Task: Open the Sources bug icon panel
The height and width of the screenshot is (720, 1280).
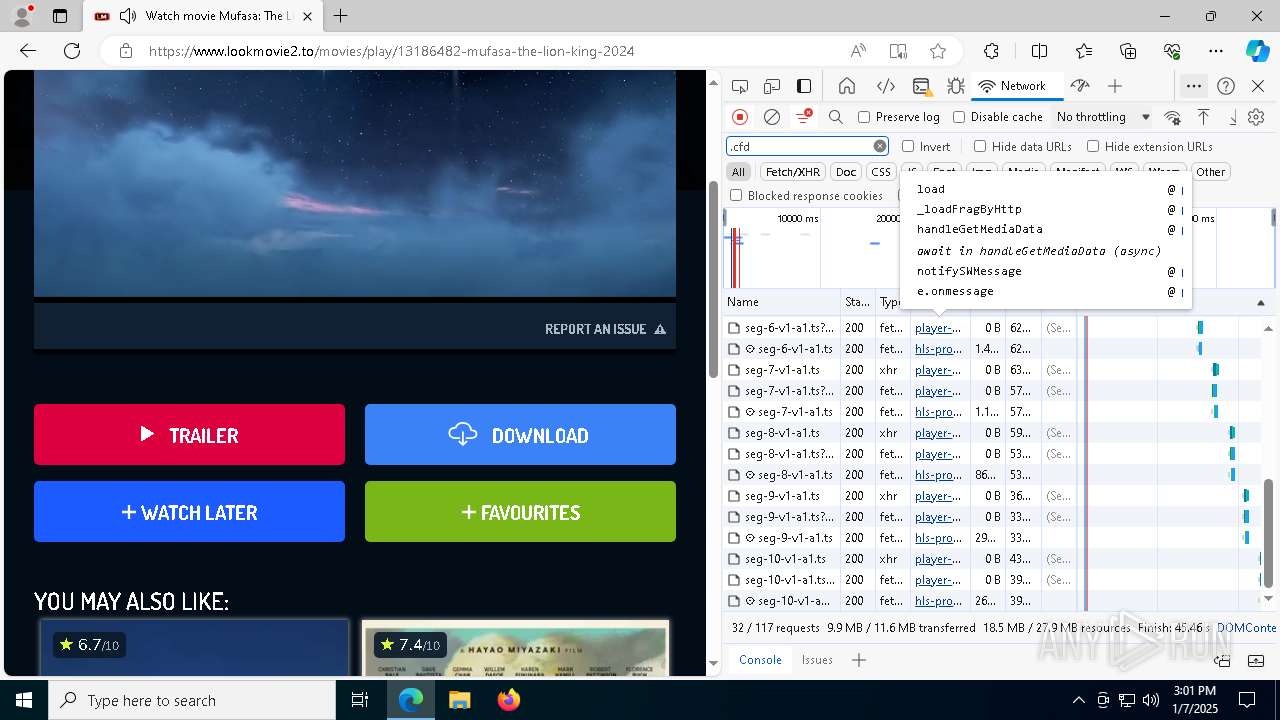Action: [955, 86]
